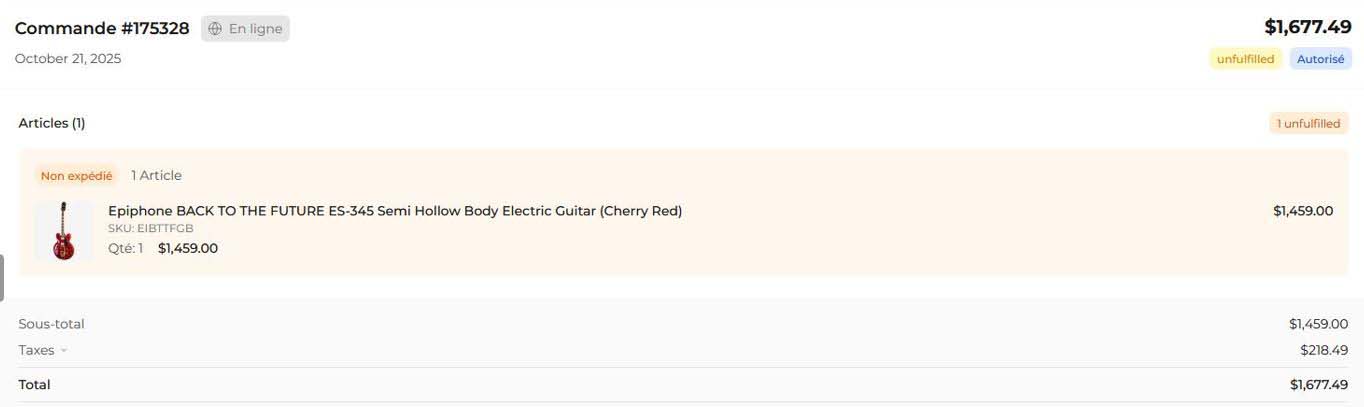Open the red guitar product thumbnail
Viewport: 1364px width, 407px height.
pyautogui.click(x=64, y=231)
